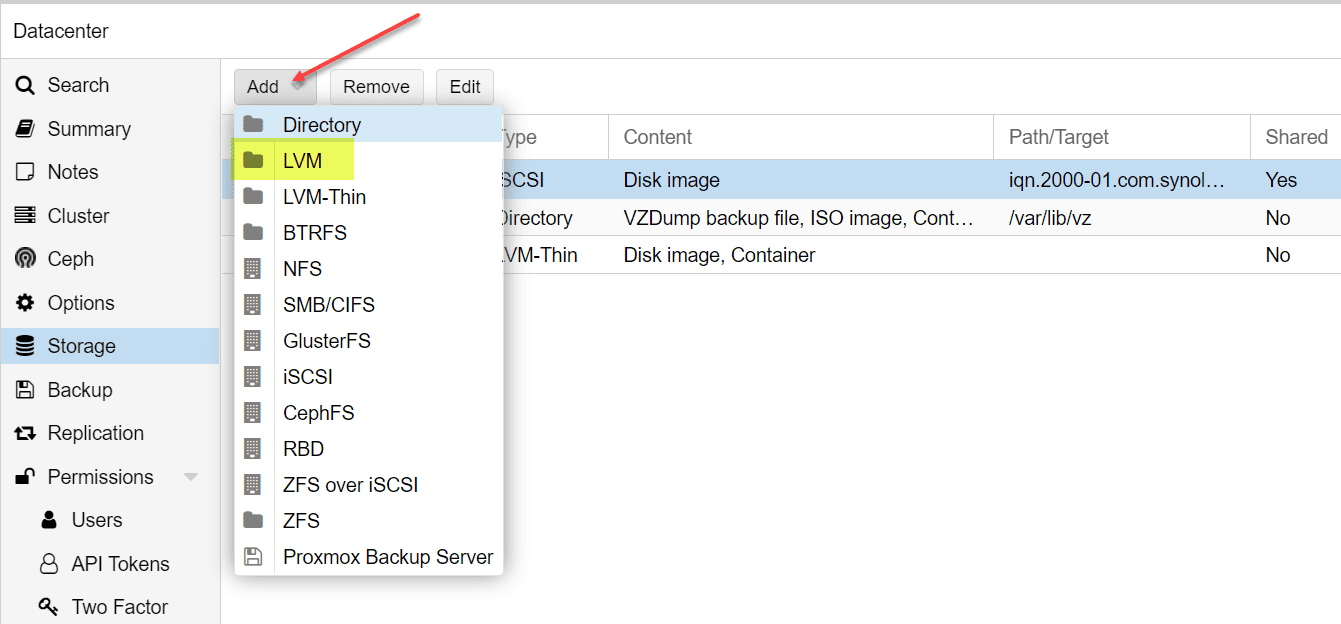The width and height of the screenshot is (1341, 624).
Task: Choose Directory from the Add menu
Action: coord(321,123)
